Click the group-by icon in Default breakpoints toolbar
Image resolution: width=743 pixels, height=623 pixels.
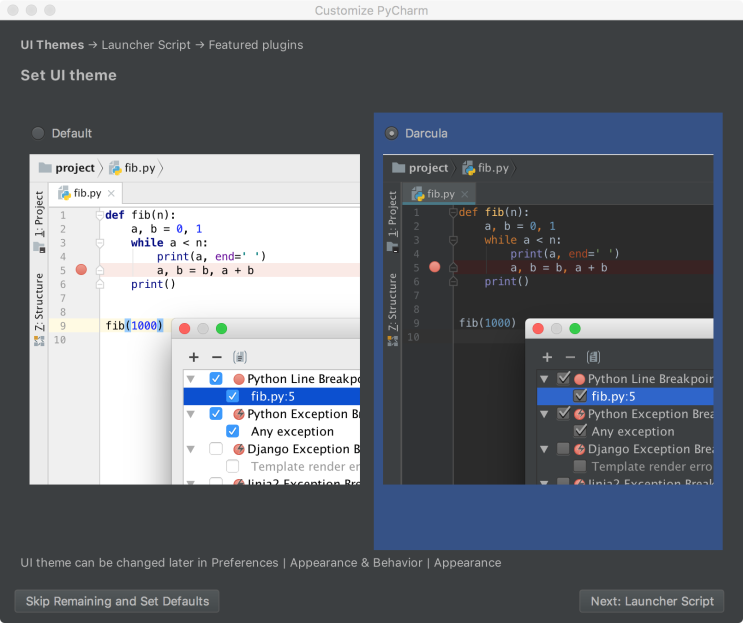240,357
